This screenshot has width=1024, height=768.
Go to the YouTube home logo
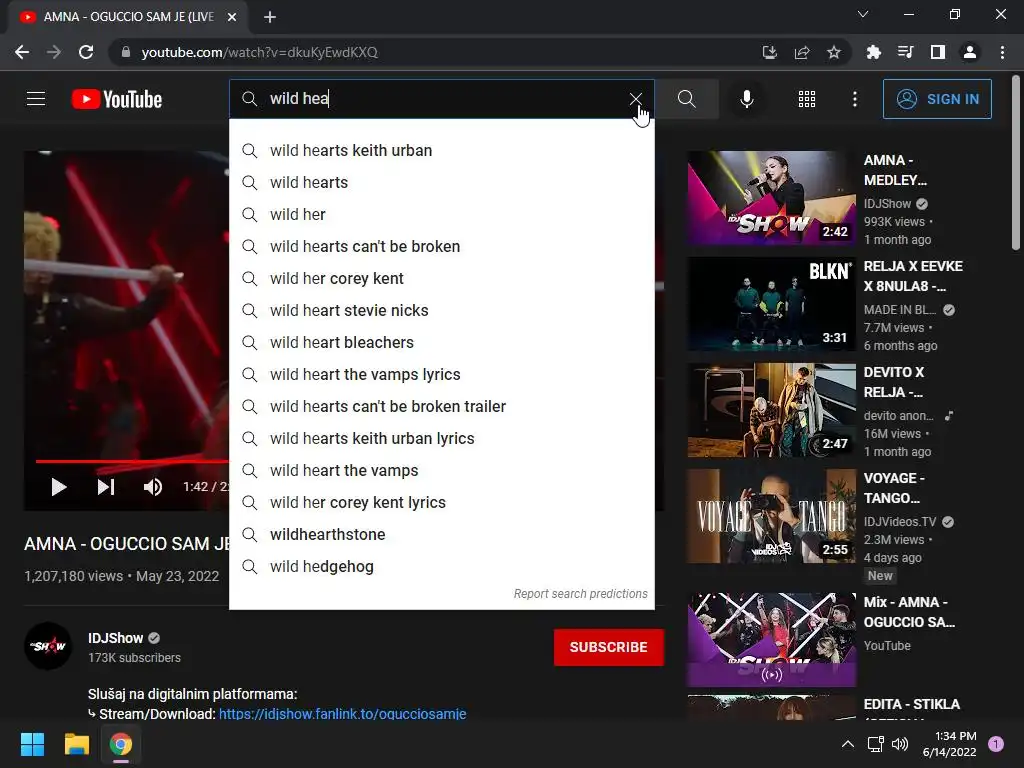coord(117,99)
